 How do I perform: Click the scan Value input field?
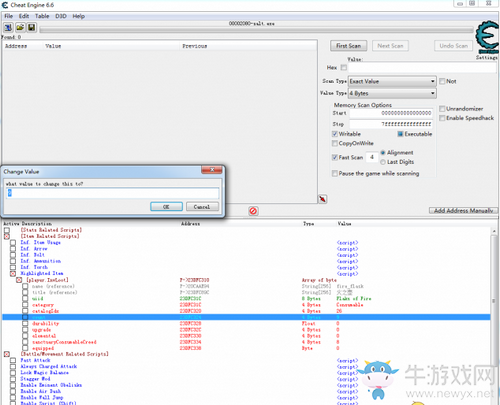422,68
